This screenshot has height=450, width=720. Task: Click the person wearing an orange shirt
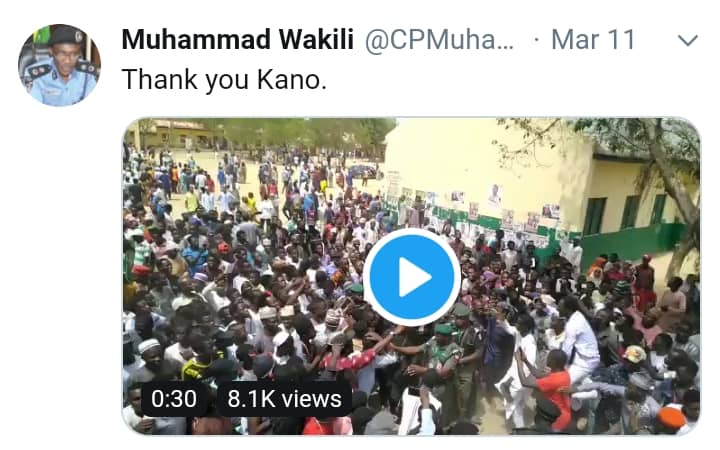[552, 390]
